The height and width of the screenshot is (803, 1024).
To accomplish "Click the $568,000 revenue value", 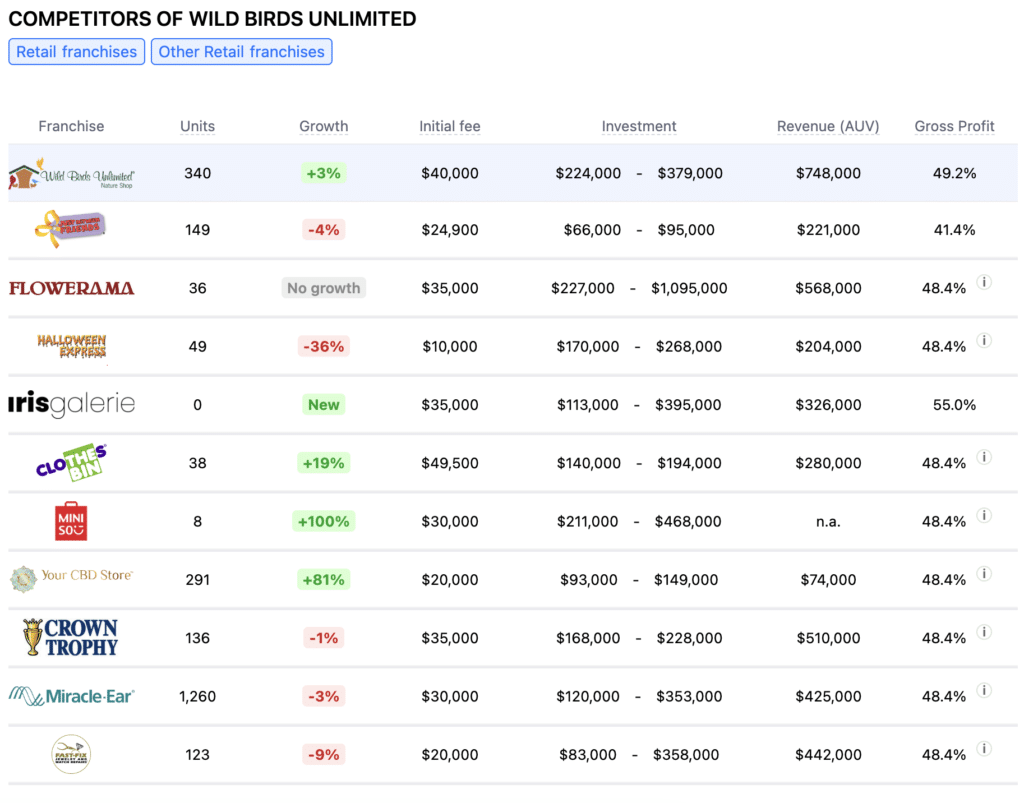I will (828, 288).
